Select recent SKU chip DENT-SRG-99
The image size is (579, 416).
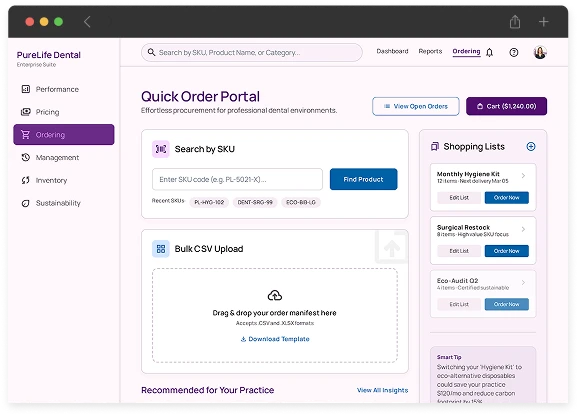coord(255,202)
